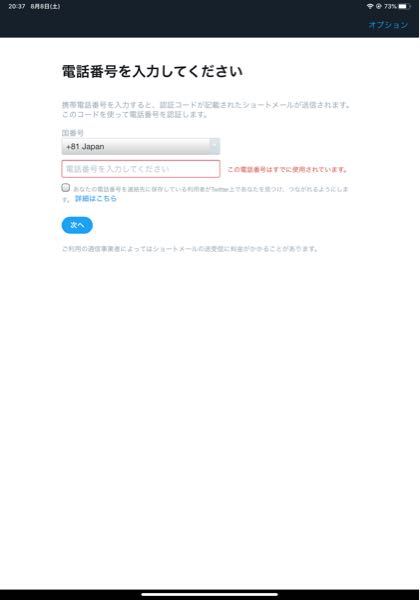The height and width of the screenshot is (600, 420).
Task: Click the checkbox label text about Twitter contacts
Action: (x=205, y=194)
